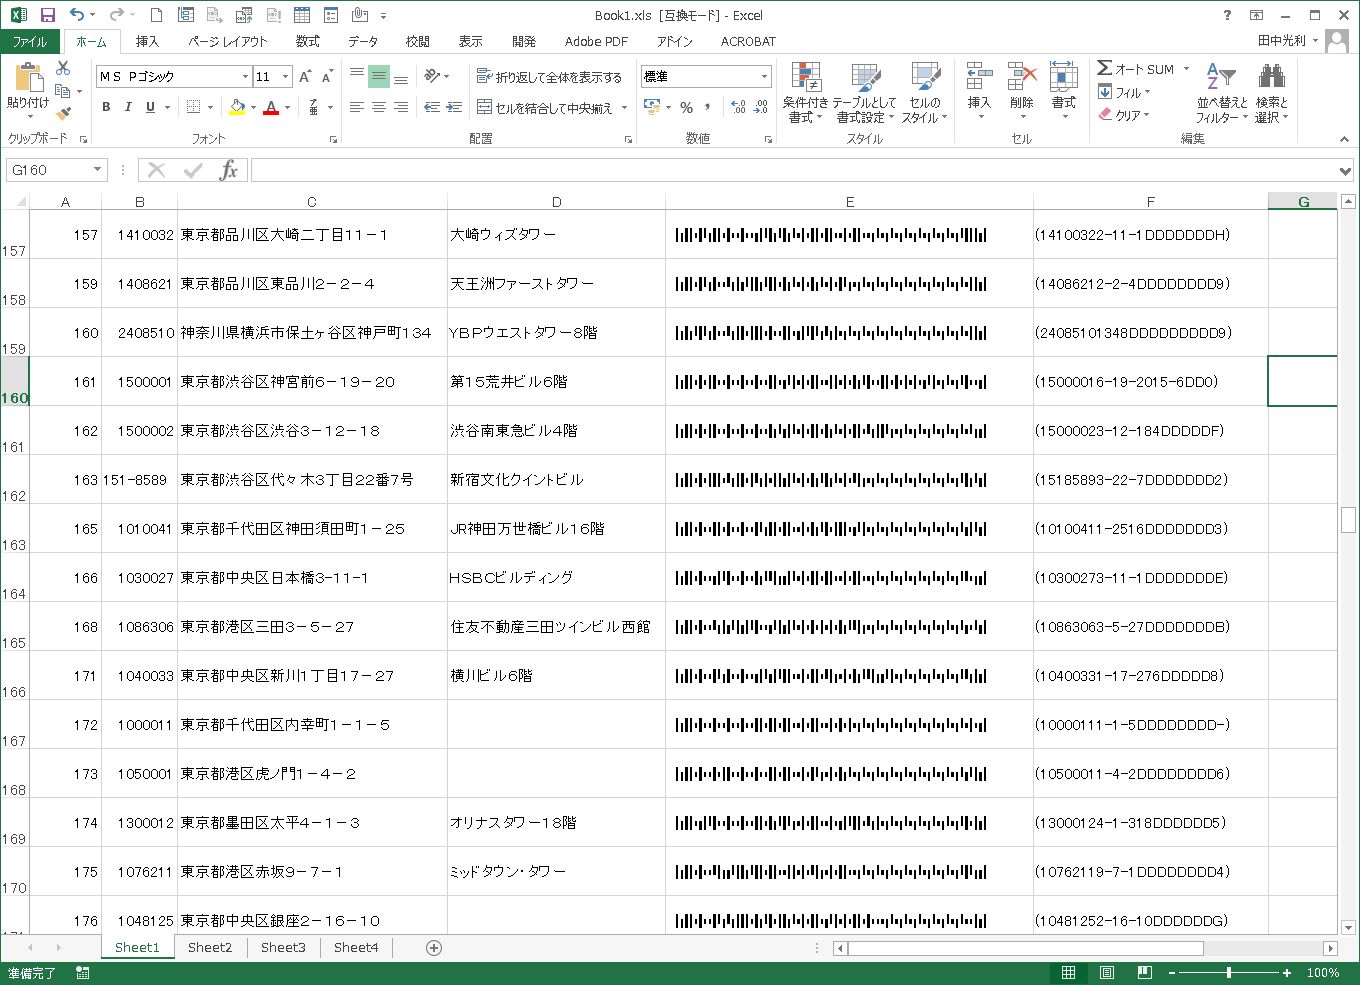Click the vertical scrollbar thumb
The image size is (1360, 985).
pos(1348,520)
